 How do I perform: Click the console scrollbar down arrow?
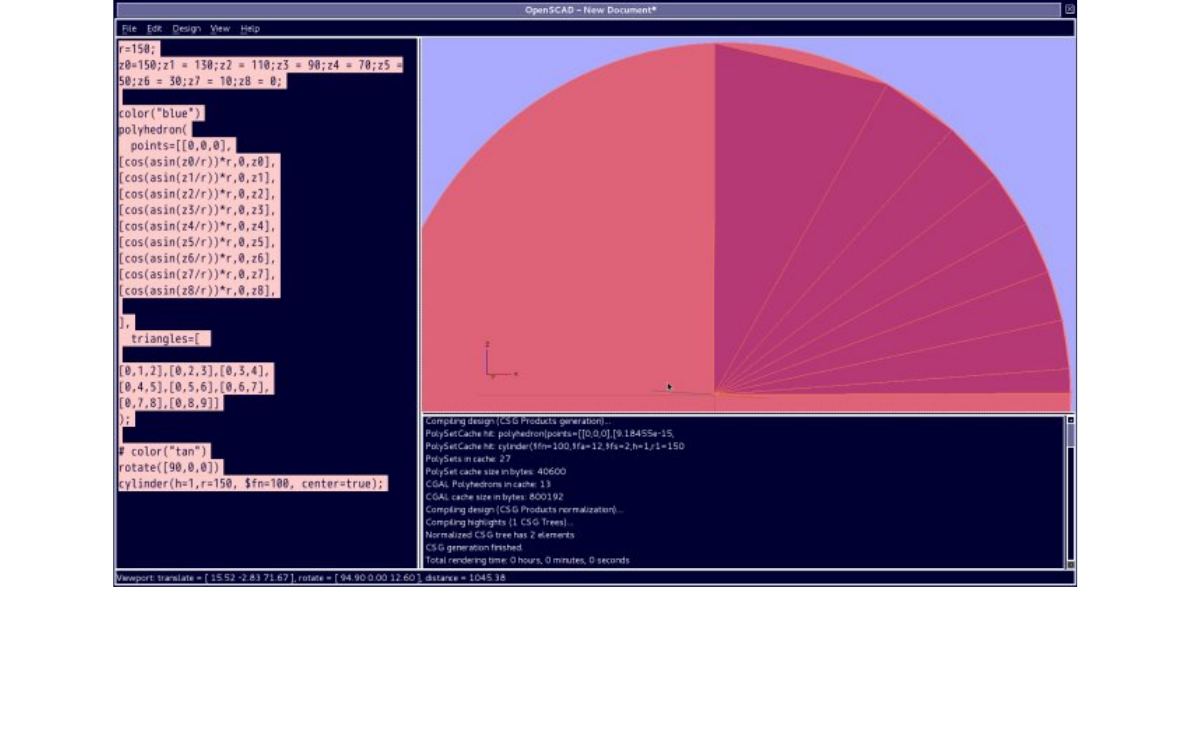pos(1071,565)
